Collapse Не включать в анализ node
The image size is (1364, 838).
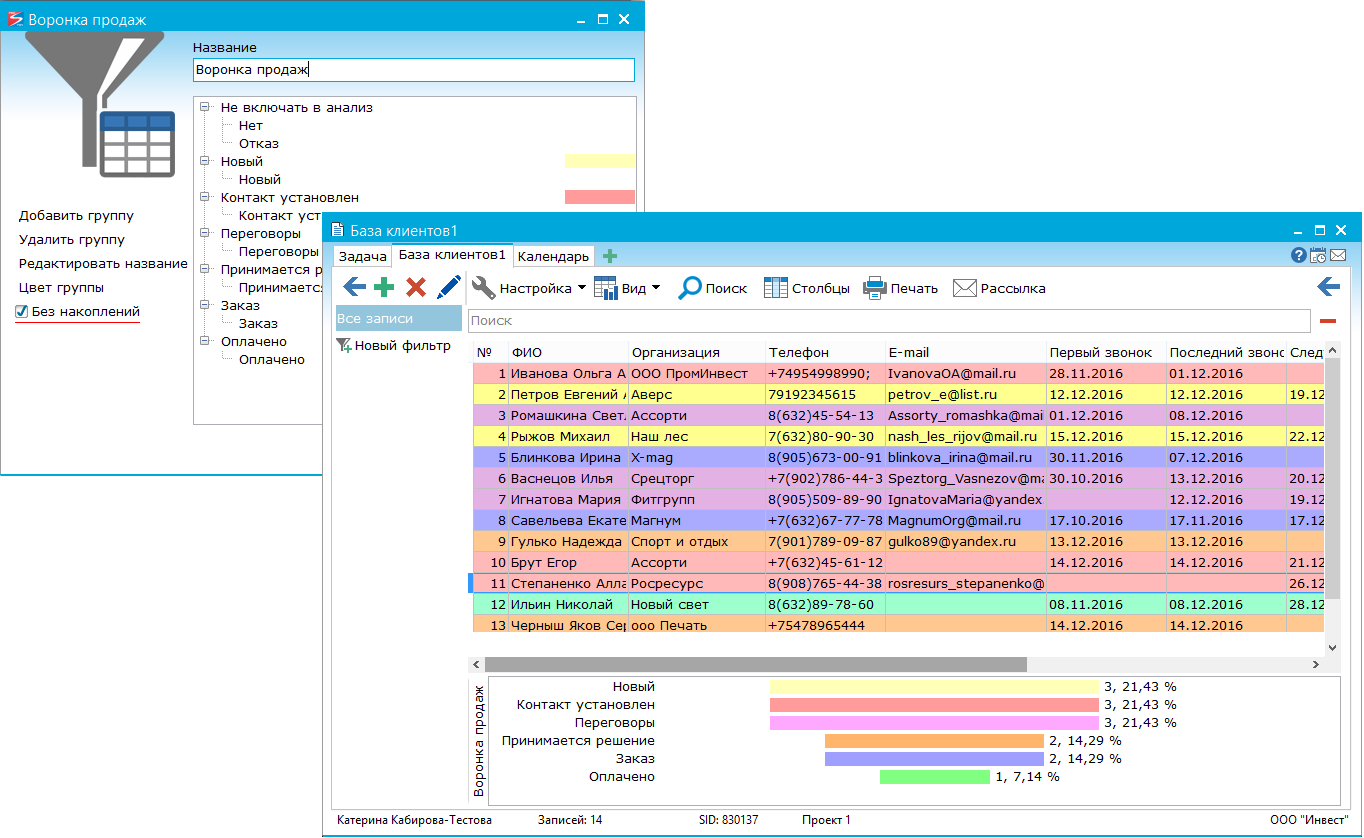click(206, 107)
